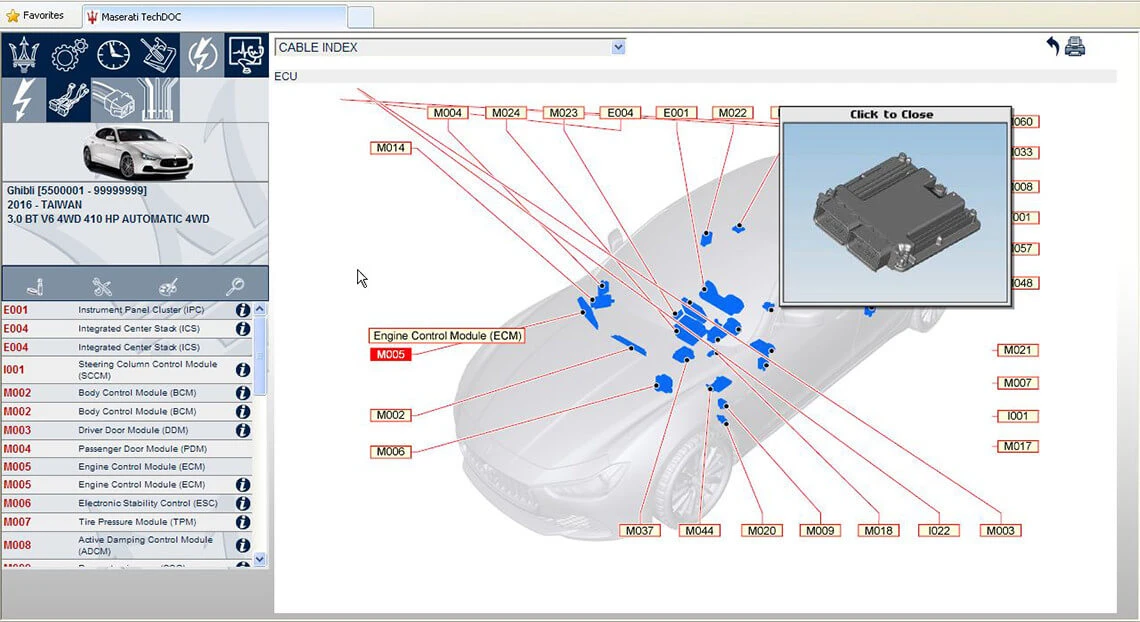1140x622 pixels.
Task: Expand the CABLE INDEX dropdown
Action: (x=618, y=47)
